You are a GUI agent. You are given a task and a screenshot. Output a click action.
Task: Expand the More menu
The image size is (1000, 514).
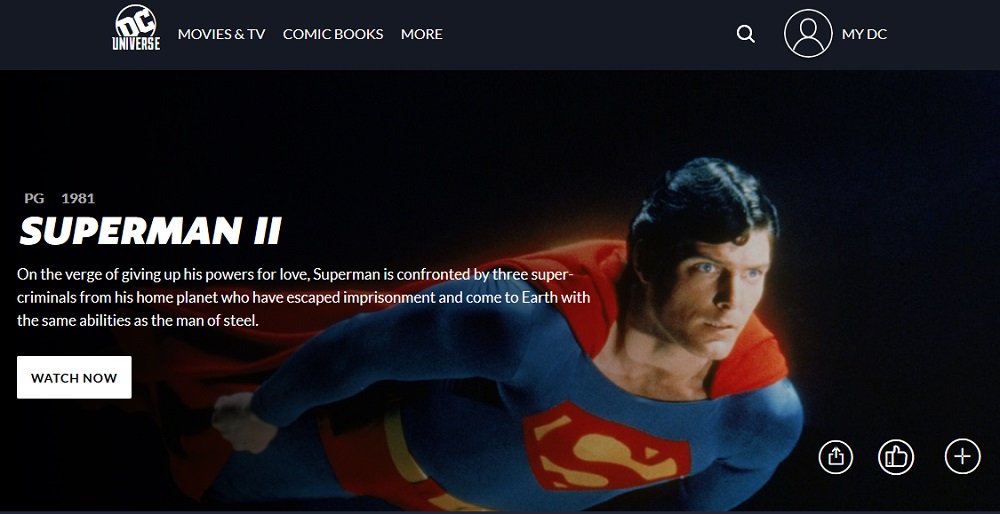[422, 34]
